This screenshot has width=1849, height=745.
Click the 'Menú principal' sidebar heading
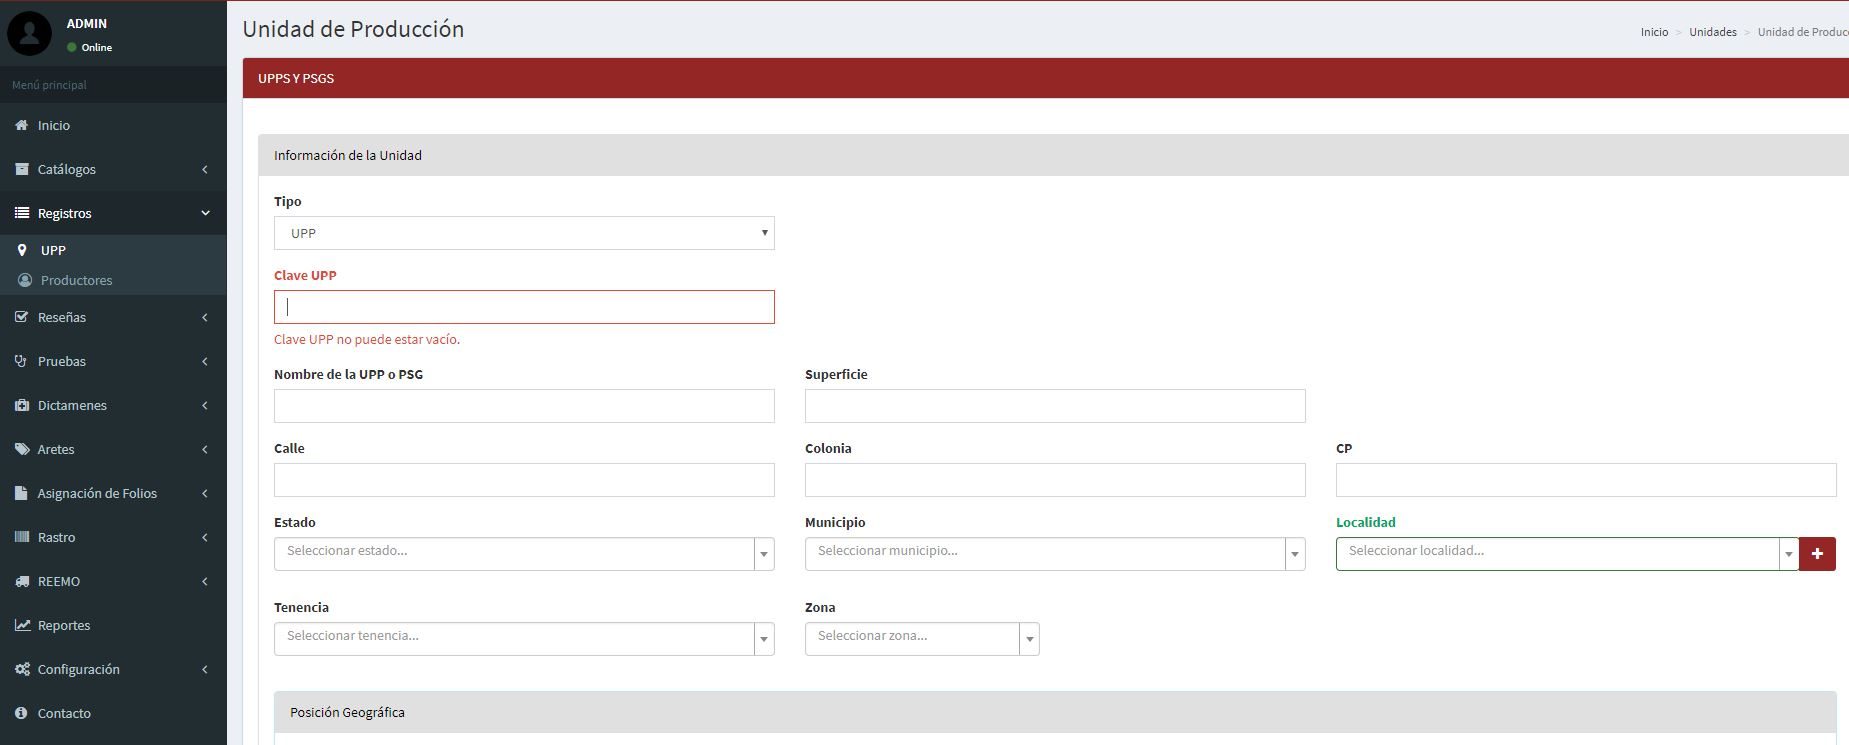(49, 85)
